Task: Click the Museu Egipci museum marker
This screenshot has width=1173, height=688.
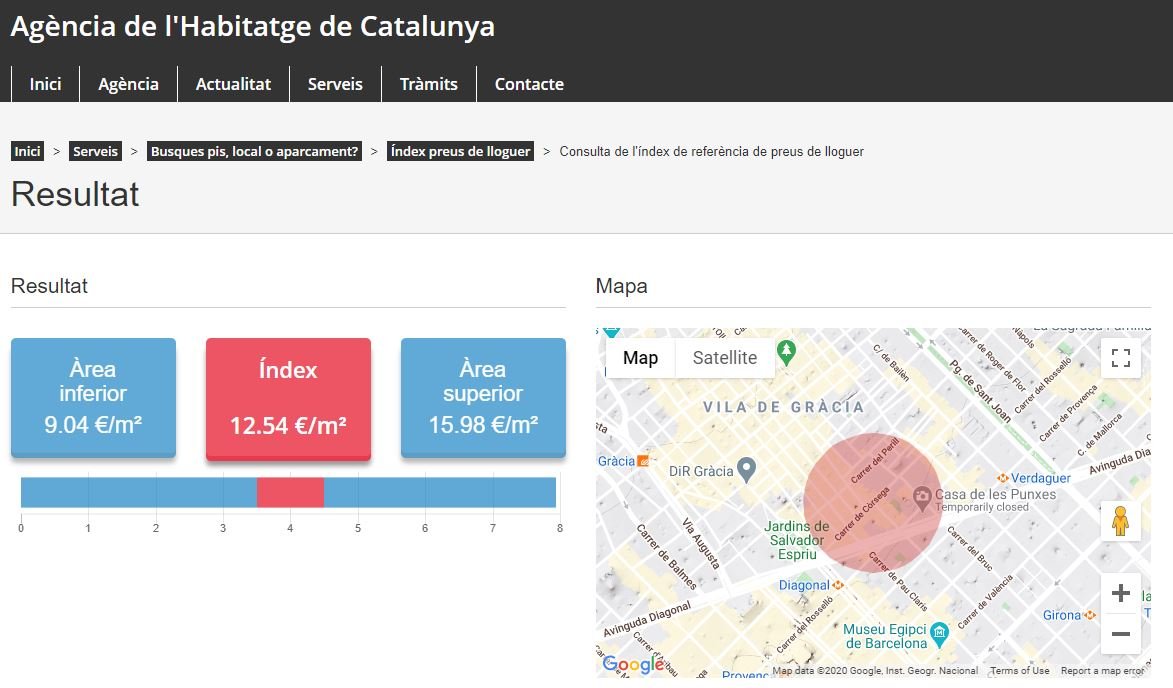Action: coord(940,635)
